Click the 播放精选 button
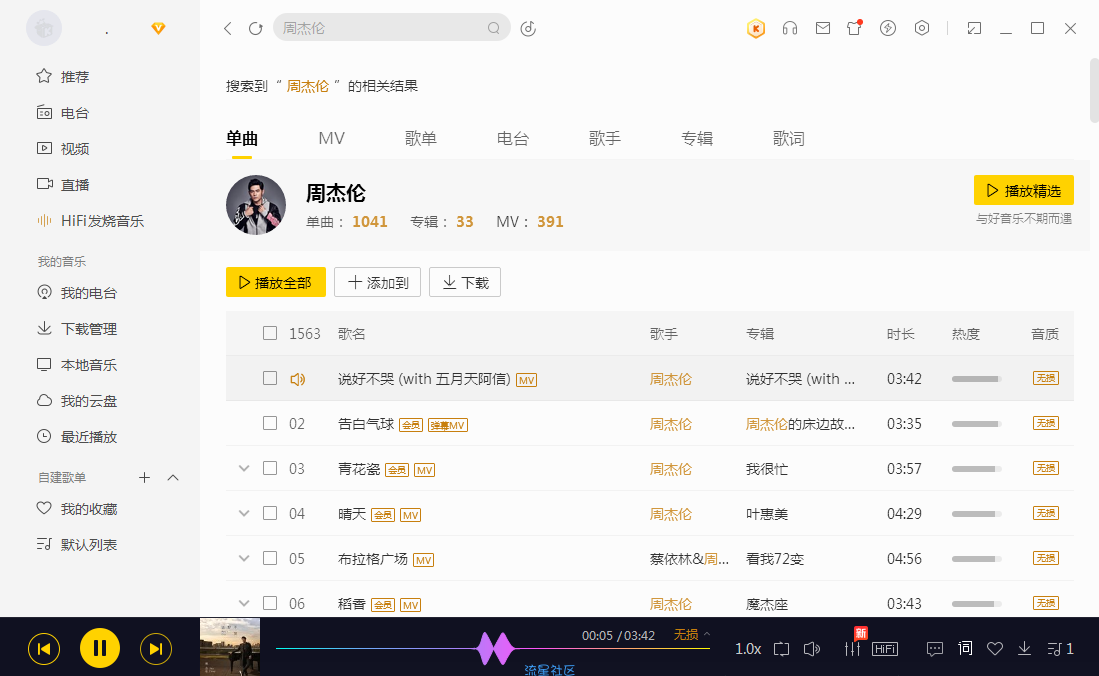The image size is (1099, 676). click(x=1023, y=190)
